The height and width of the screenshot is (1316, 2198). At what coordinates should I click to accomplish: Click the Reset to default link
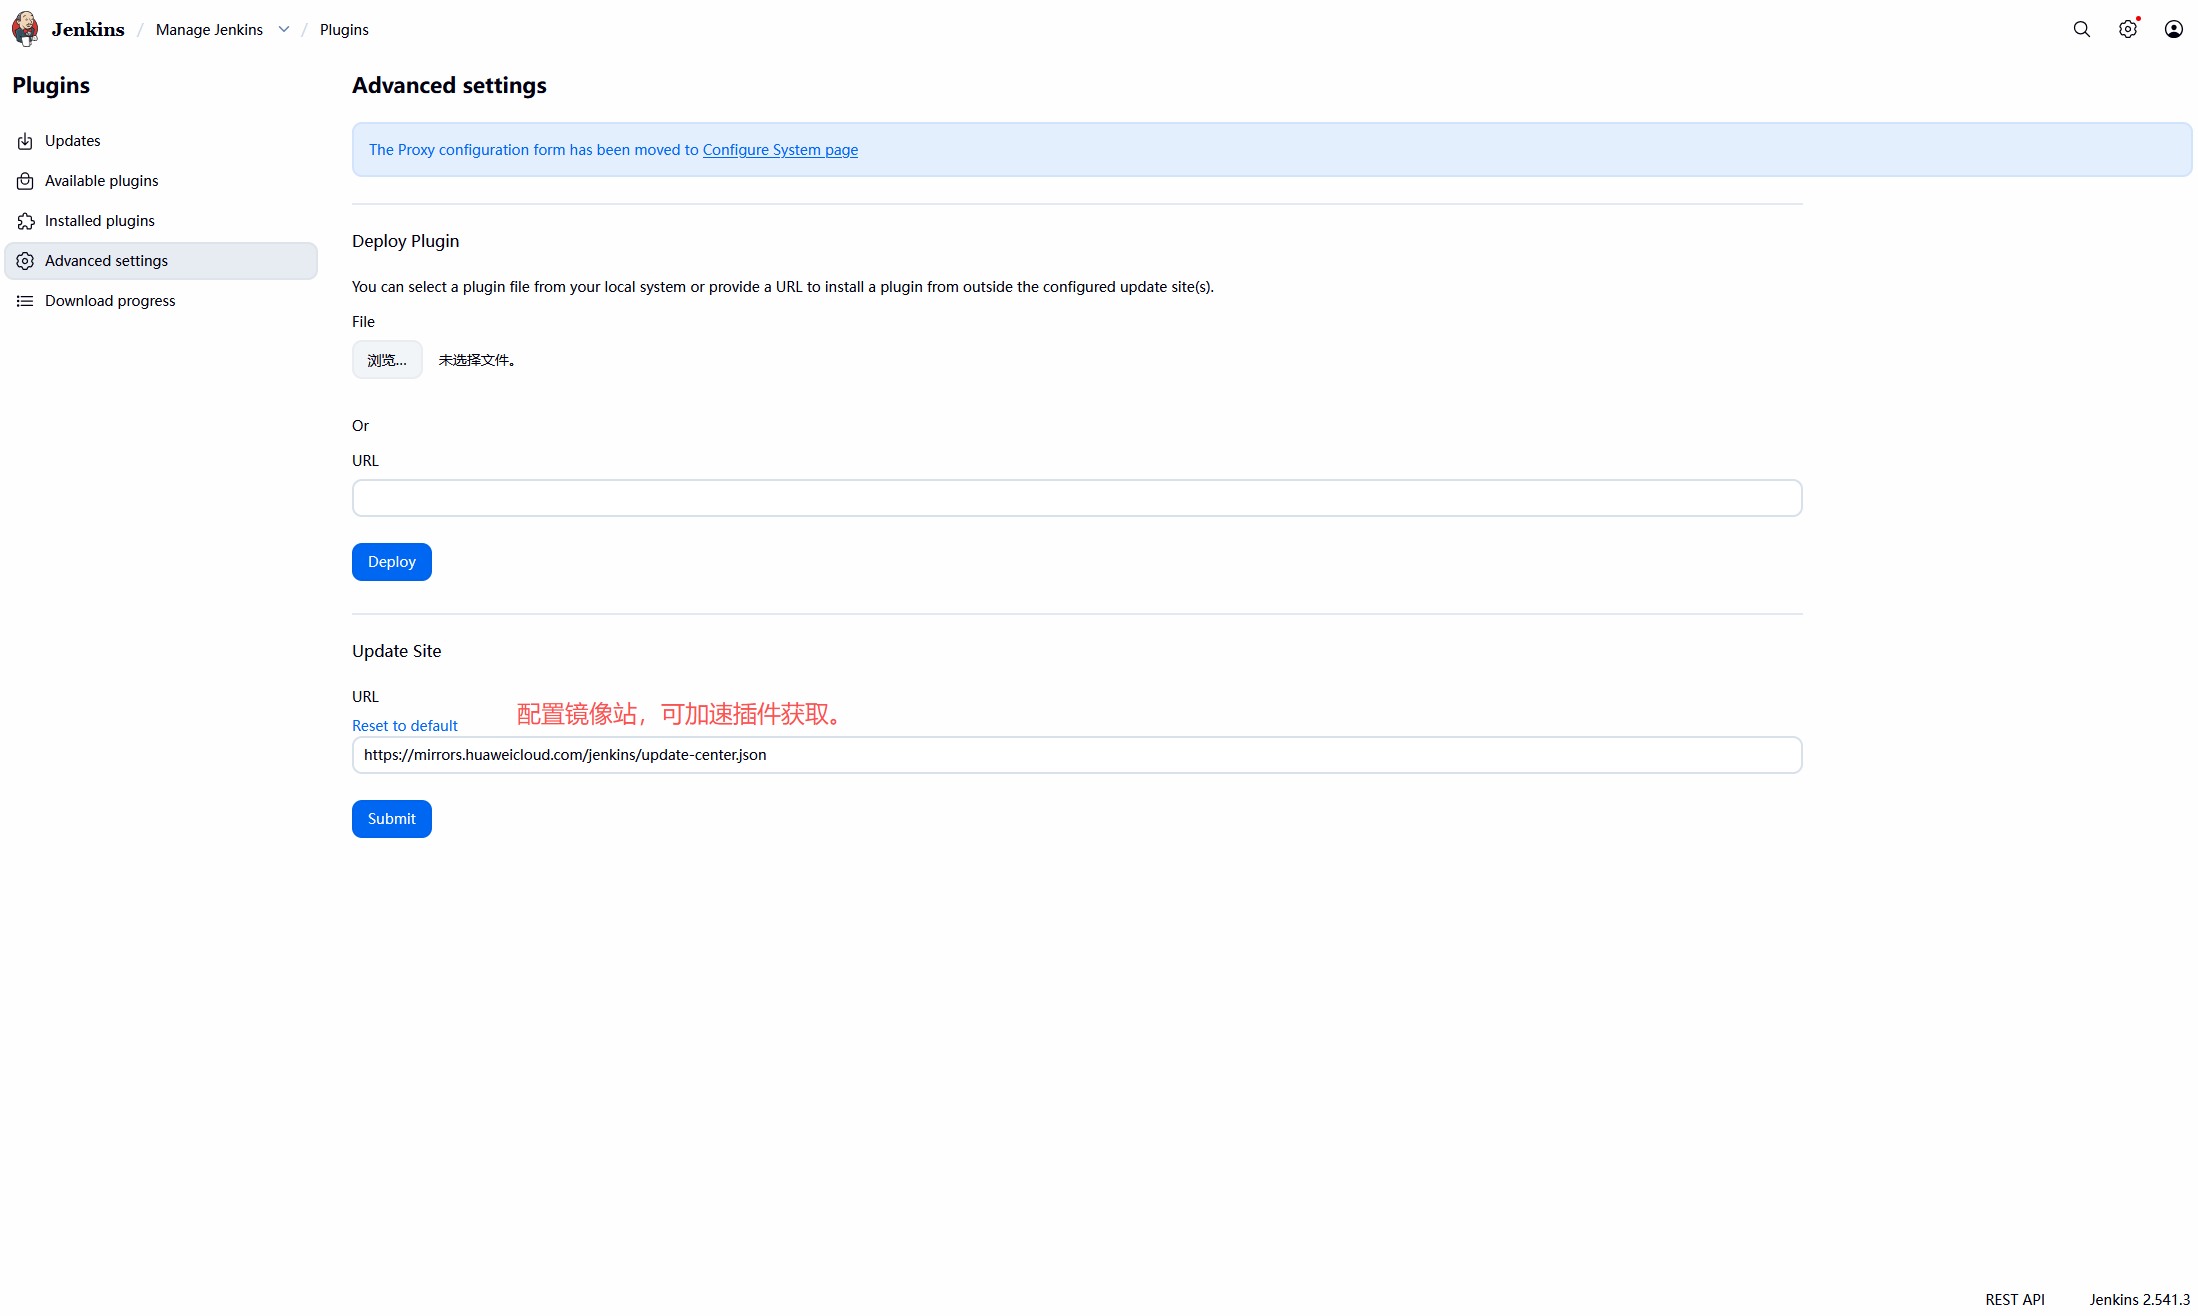(404, 726)
